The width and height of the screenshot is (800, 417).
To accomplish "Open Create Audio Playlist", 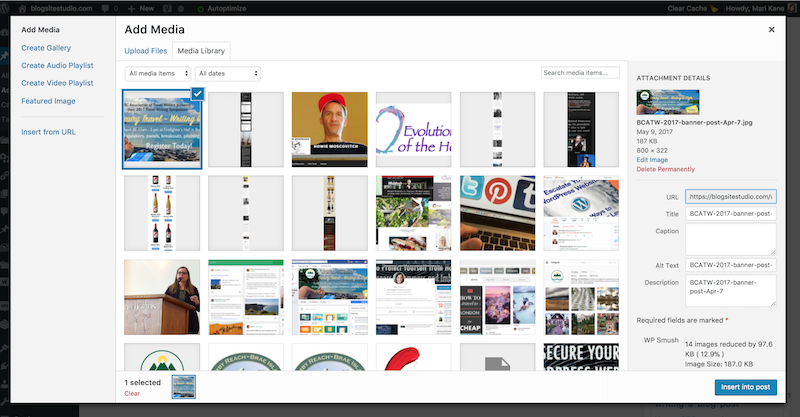I will point(57,65).
